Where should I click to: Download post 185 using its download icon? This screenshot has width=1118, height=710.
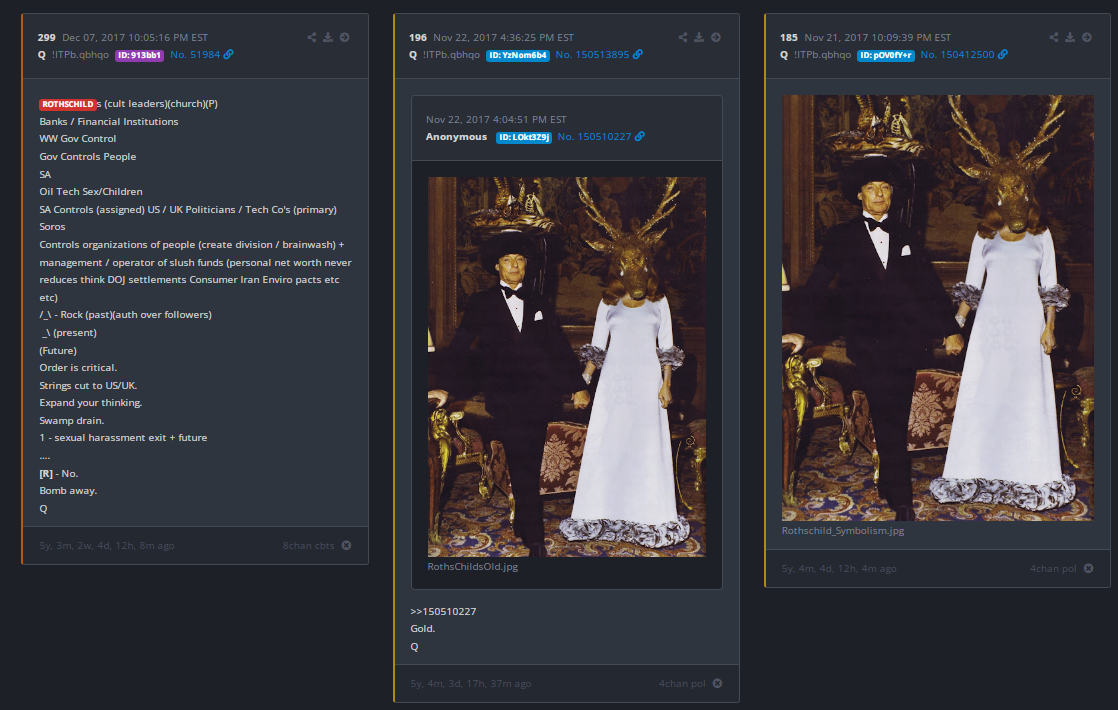[x=1070, y=37]
